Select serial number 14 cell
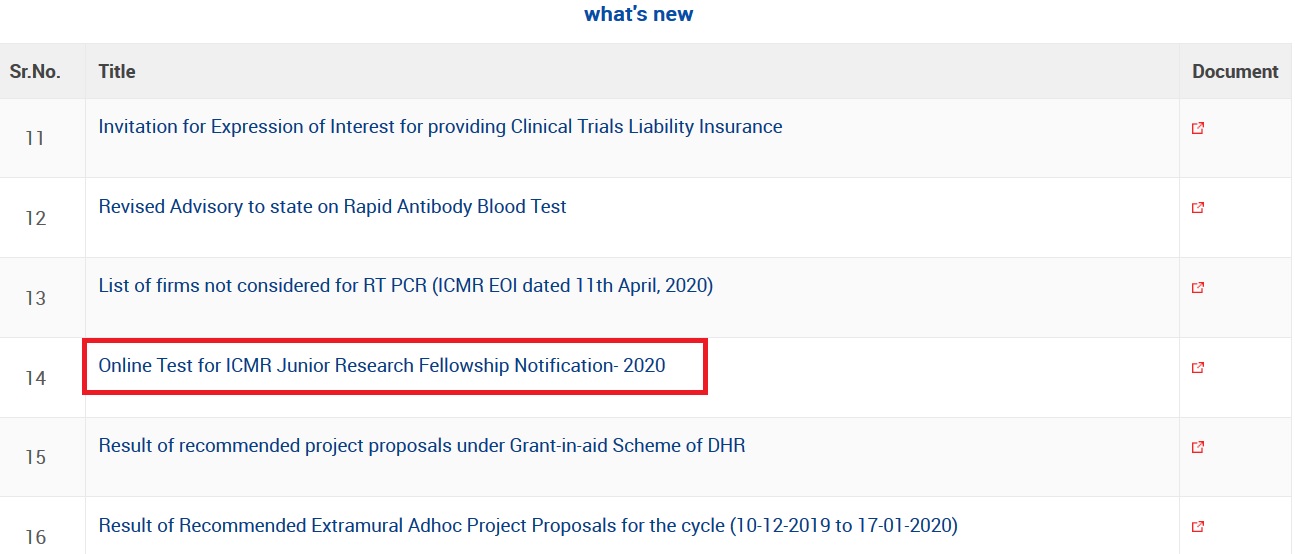Screen dimensions: 1295x554 point(35,378)
